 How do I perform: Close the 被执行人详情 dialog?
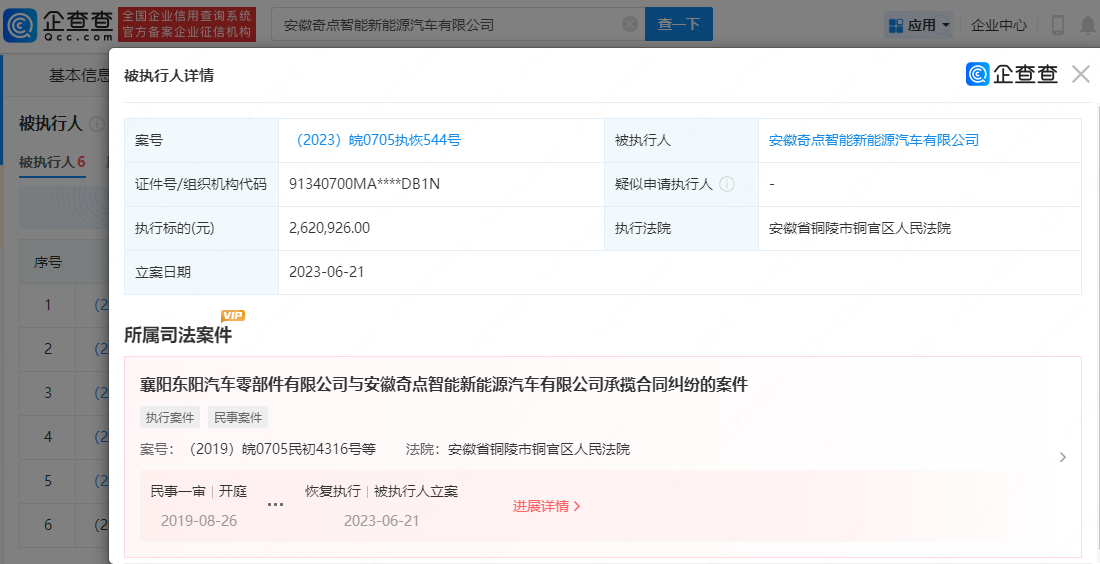coord(1080,74)
